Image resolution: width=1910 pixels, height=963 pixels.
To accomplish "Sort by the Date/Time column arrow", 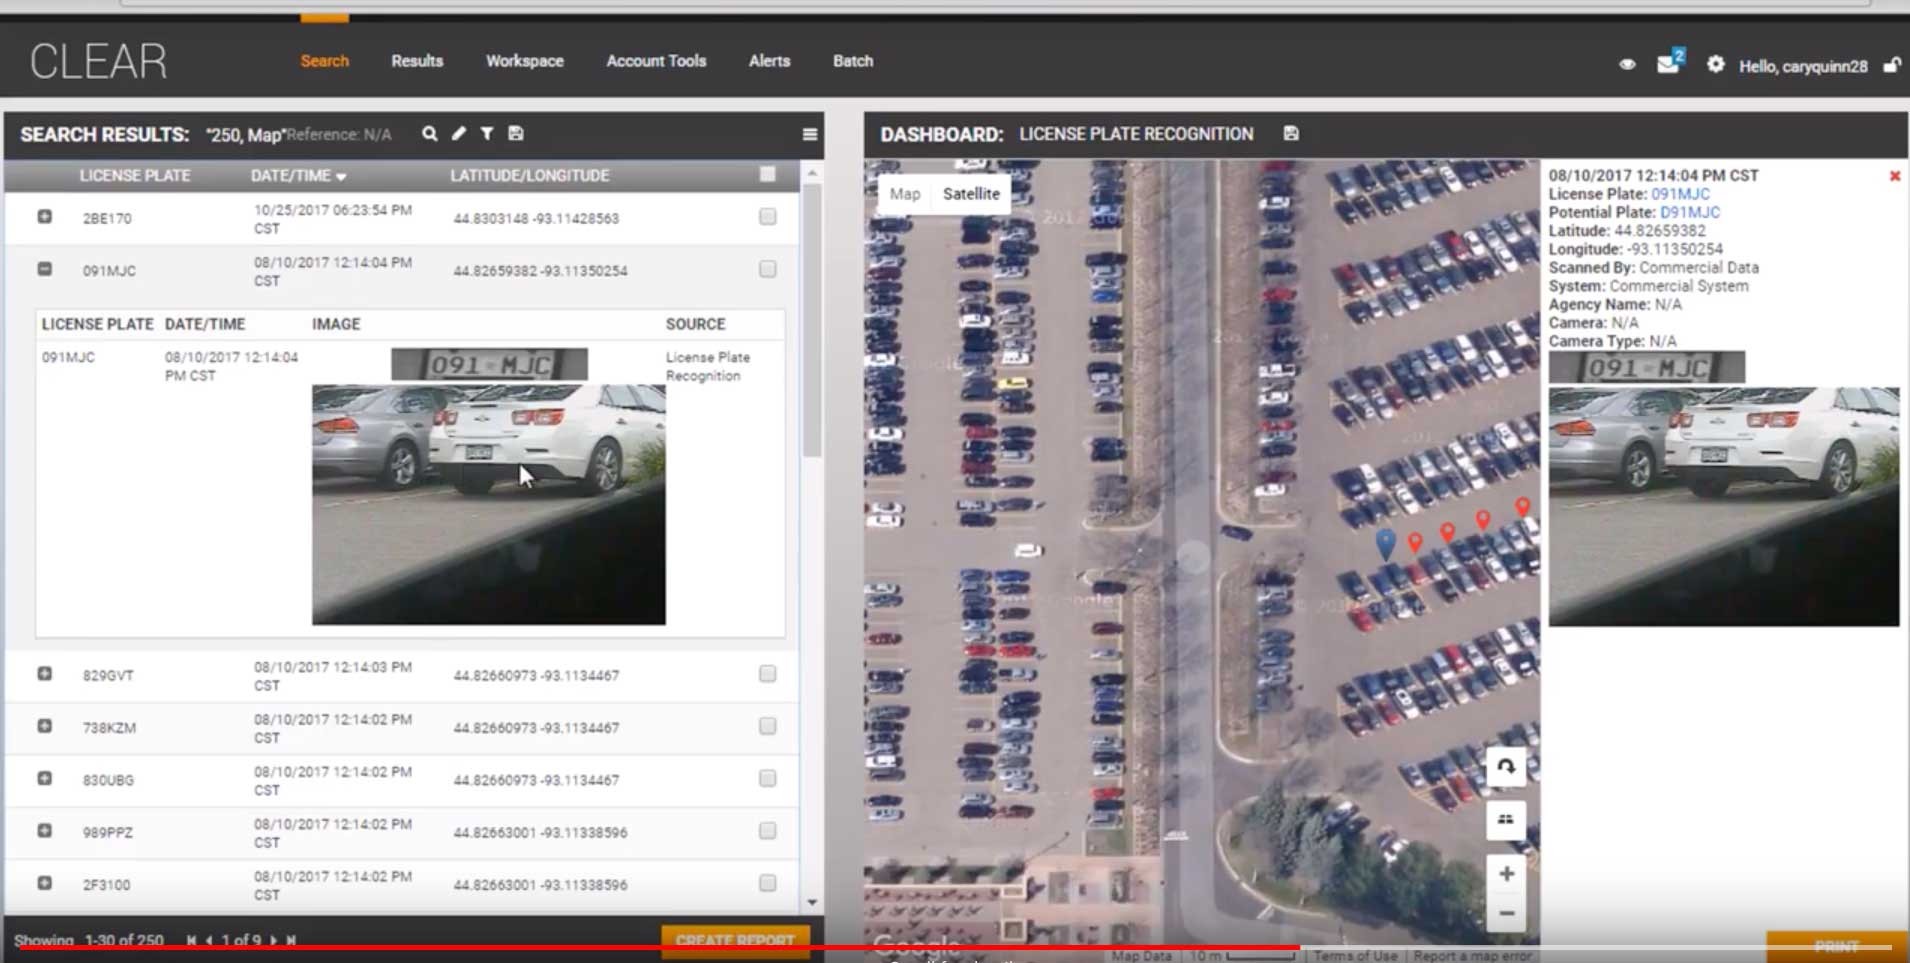I will (341, 177).
